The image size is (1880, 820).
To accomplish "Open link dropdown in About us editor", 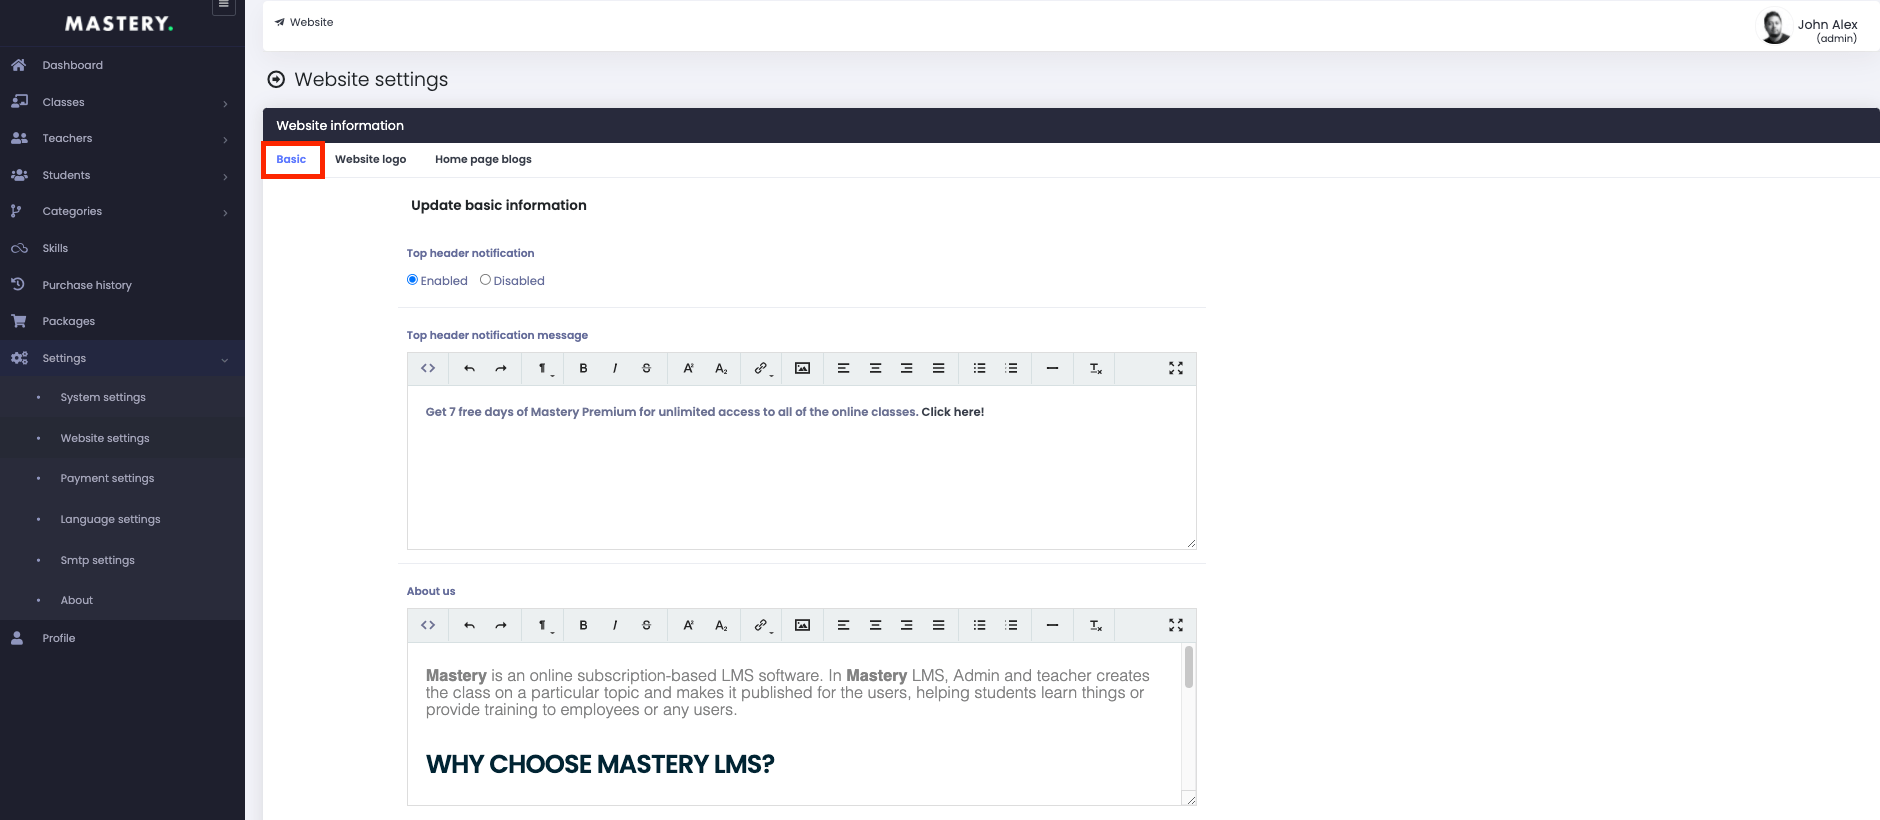I will click(762, 625).
